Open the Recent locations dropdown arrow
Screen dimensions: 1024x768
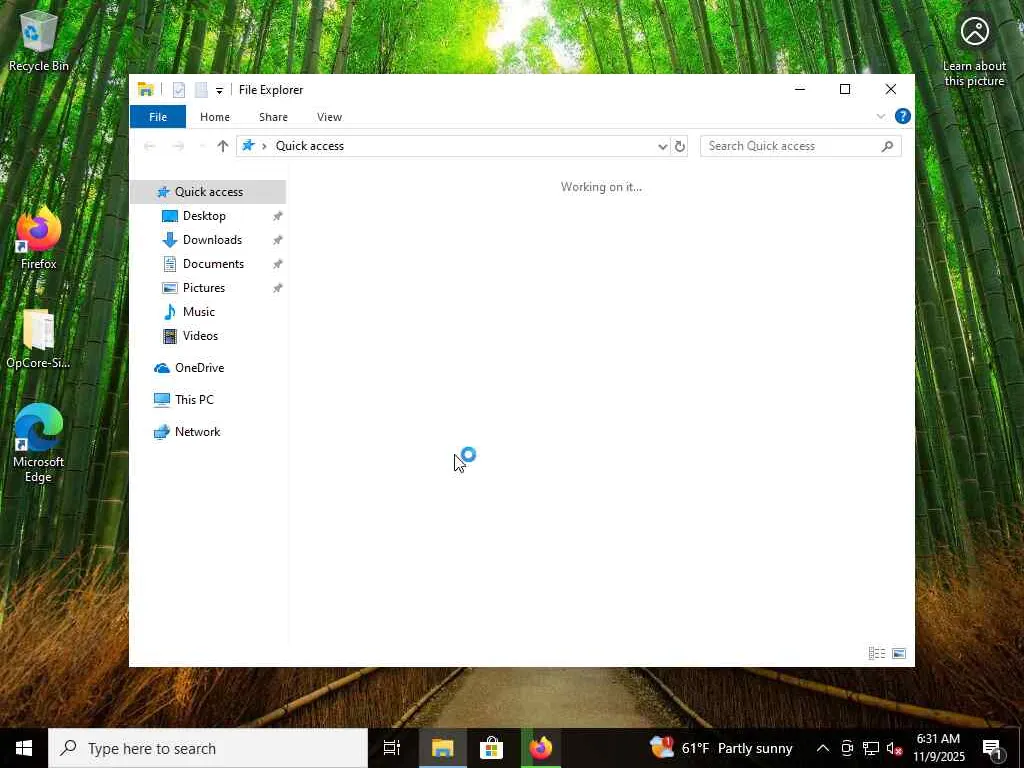[x=202, y=146]
